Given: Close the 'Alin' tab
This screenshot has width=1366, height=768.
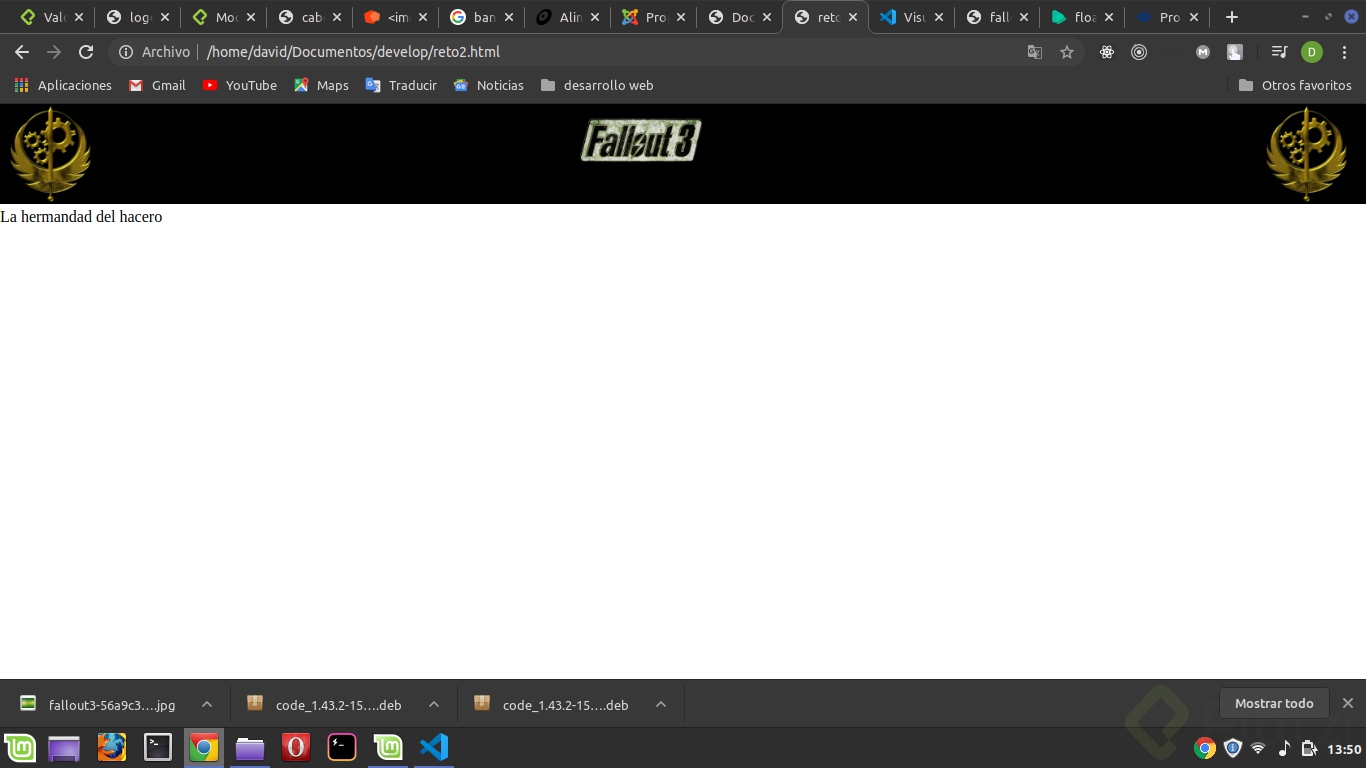Looking at the screenshot, I should (595, 17).
